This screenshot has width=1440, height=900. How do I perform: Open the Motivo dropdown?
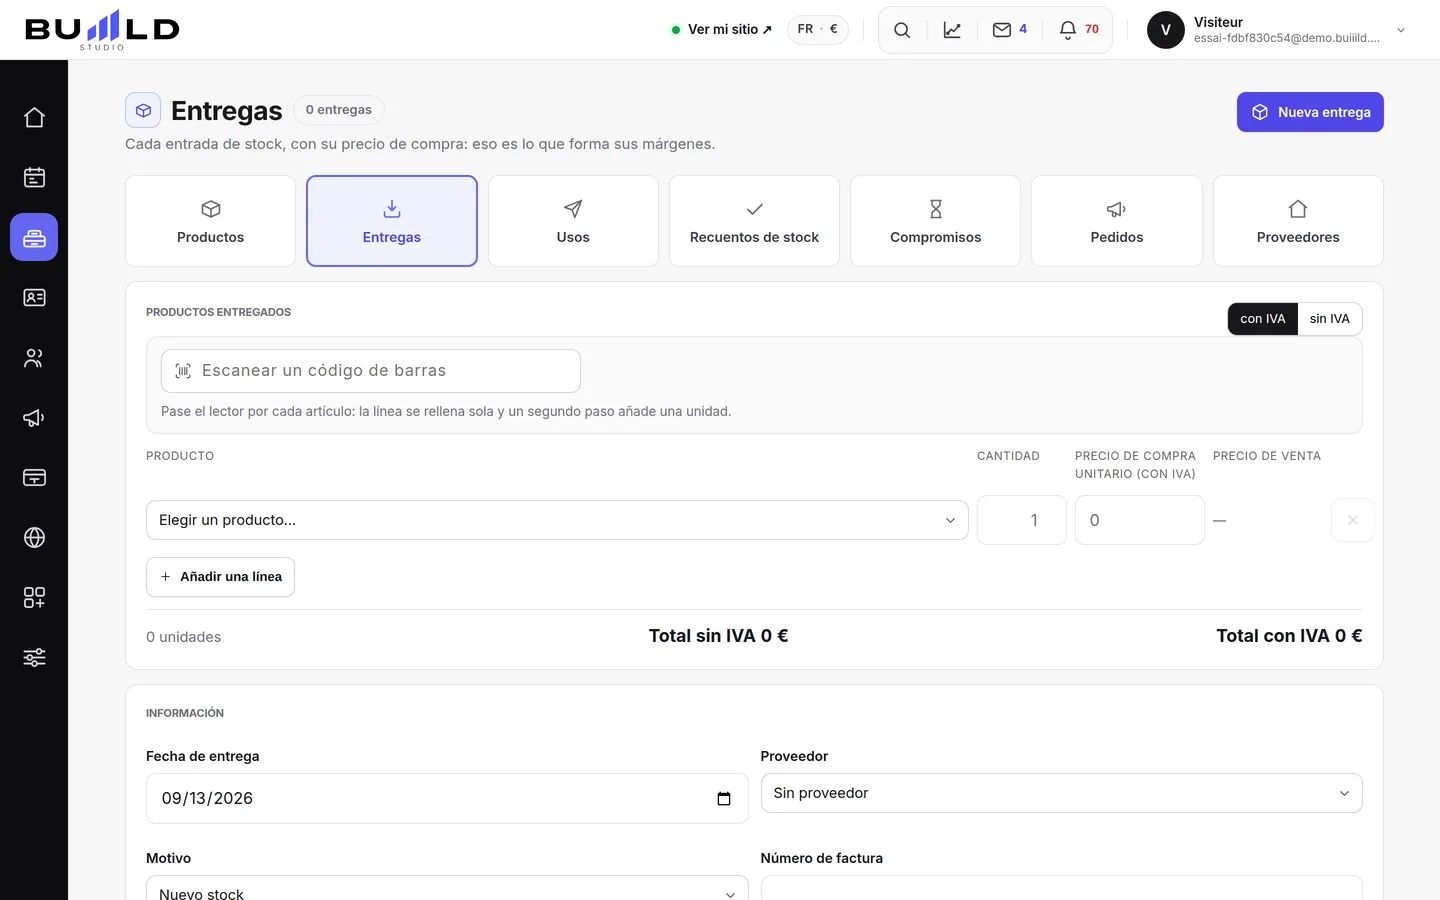447,888
